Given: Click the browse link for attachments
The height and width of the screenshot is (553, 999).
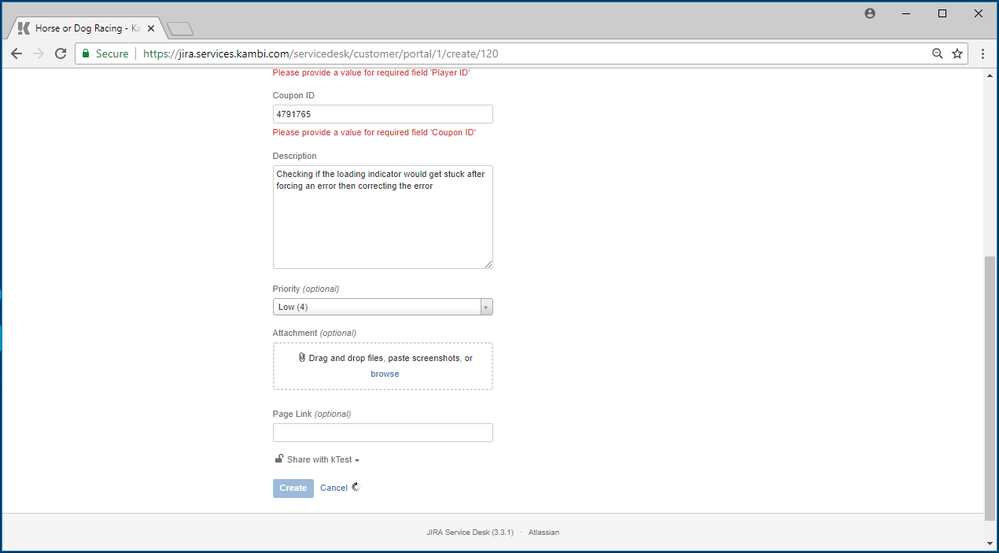Looking at the screenshot, I should click(x=385, y=374).
